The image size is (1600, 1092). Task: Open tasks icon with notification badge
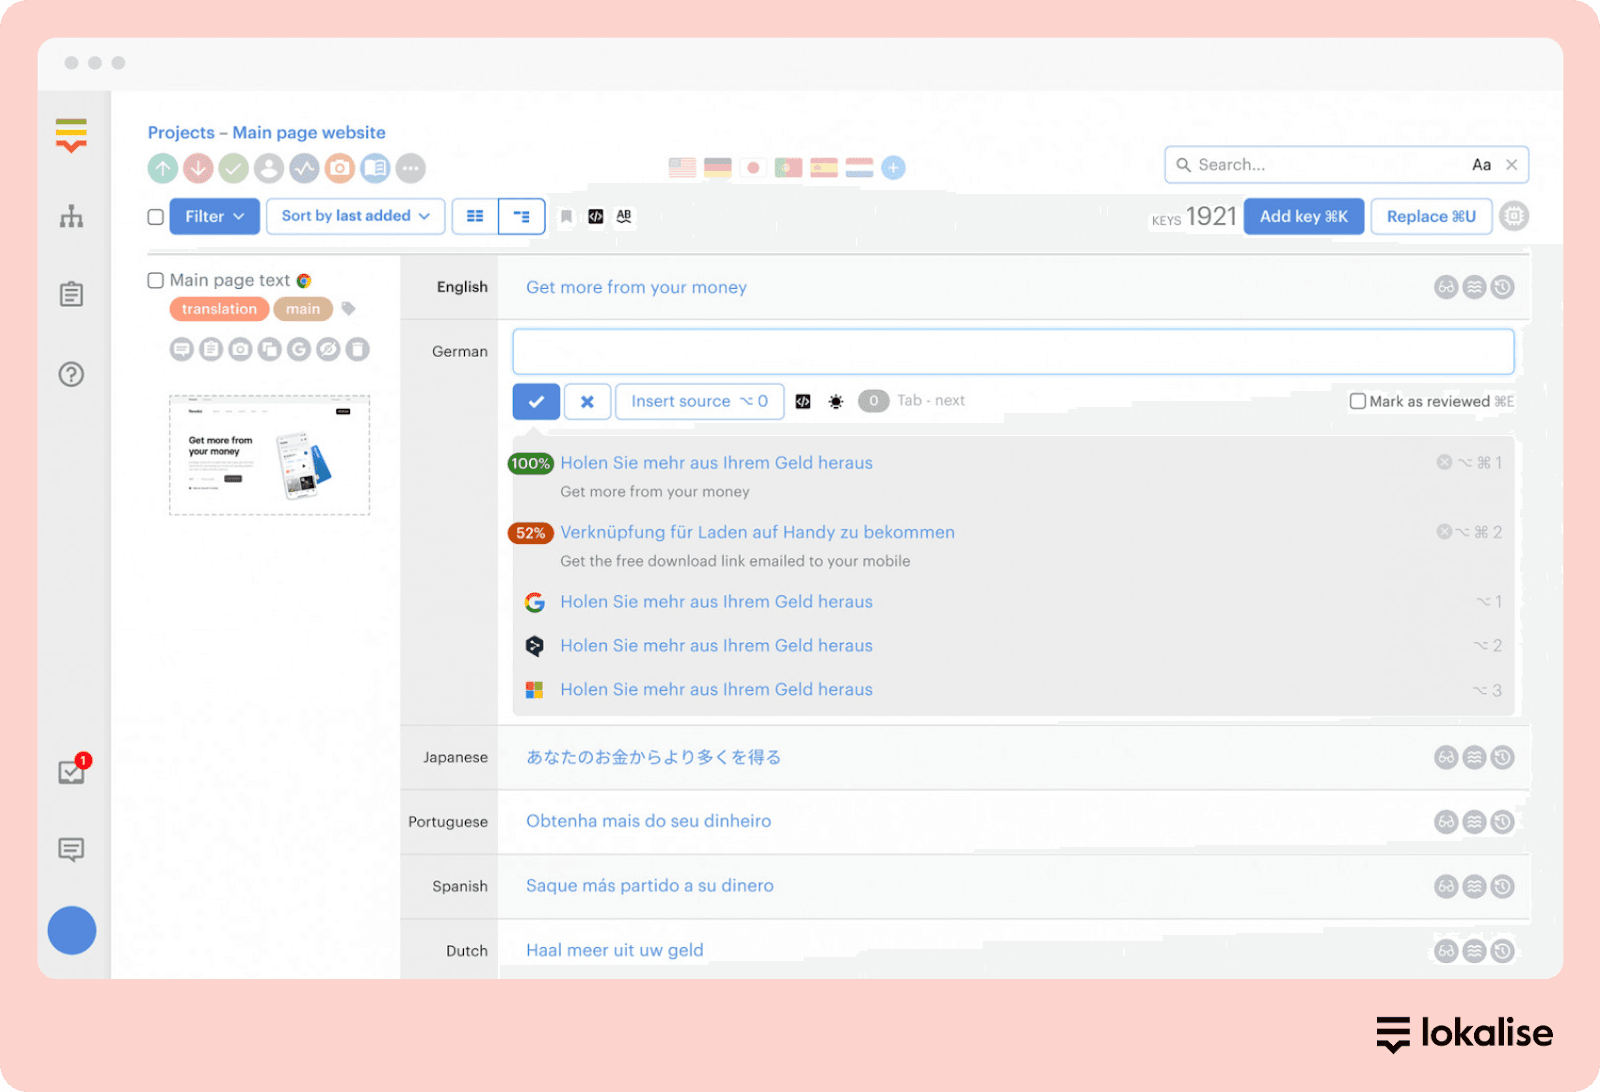click(x=72, y=771)
